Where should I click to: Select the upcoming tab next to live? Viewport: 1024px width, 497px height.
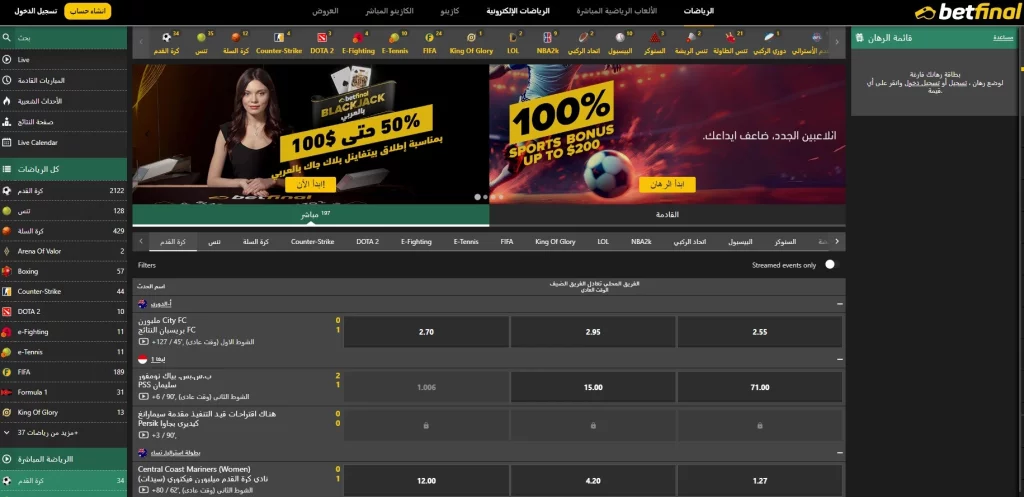click(x=667, y=215)
